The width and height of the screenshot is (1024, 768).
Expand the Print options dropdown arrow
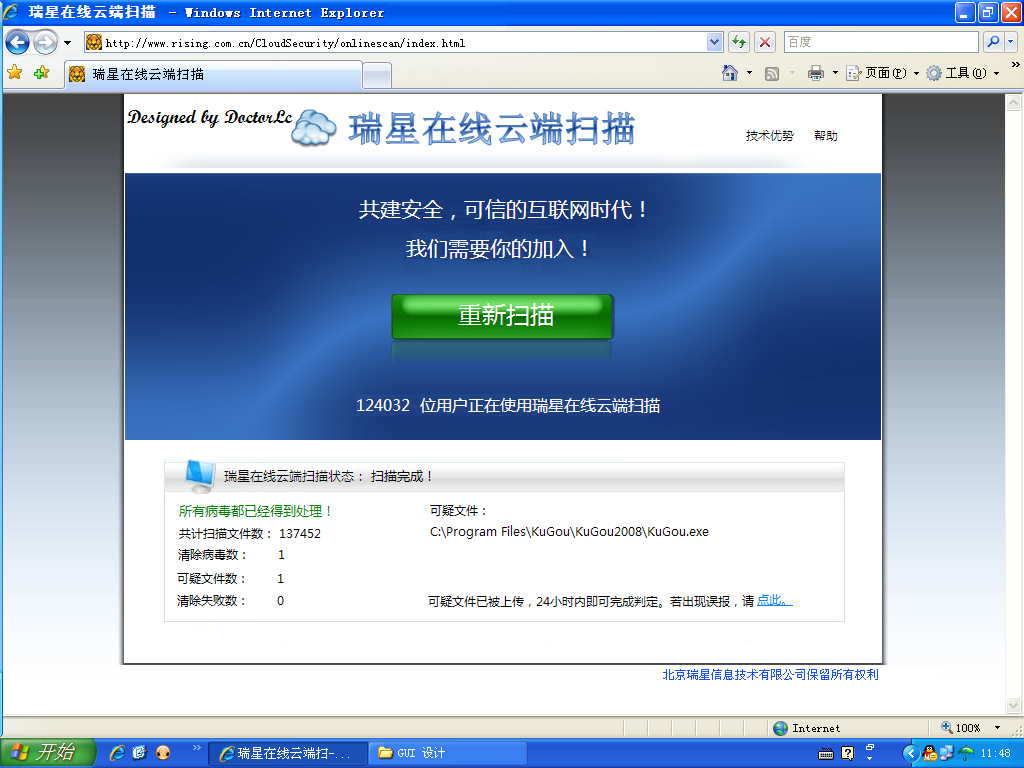tap(835, 73)
